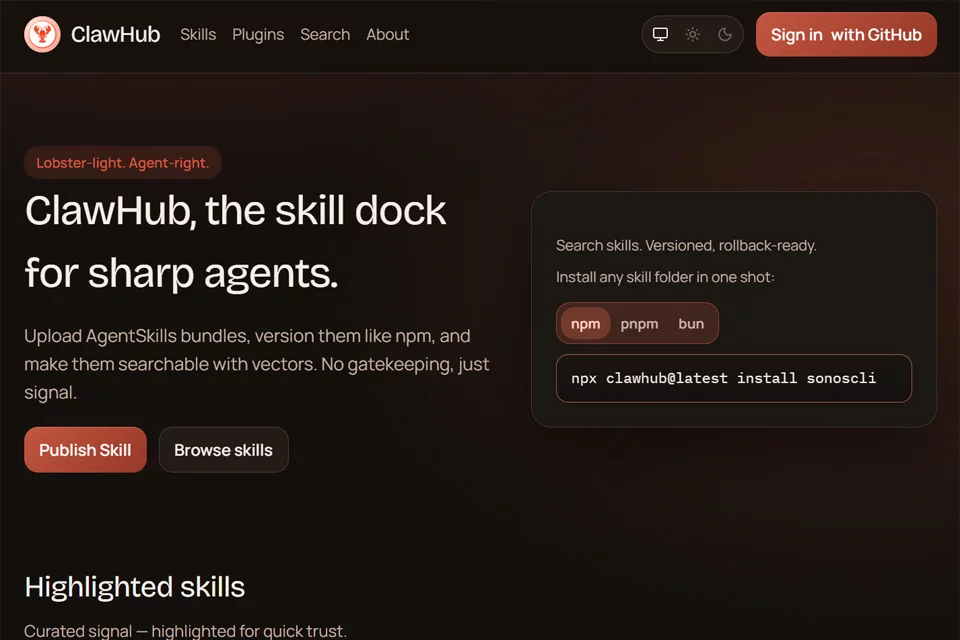Switch install command to pnpm
960x640 pixels.
(x=639, y=324)
